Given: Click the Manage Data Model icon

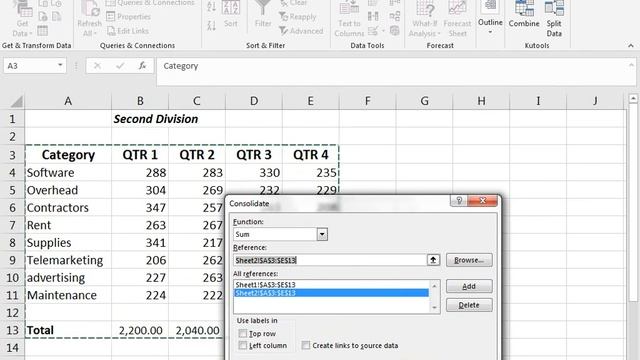Looking at the screenshot, I should (x=395, y=31).
